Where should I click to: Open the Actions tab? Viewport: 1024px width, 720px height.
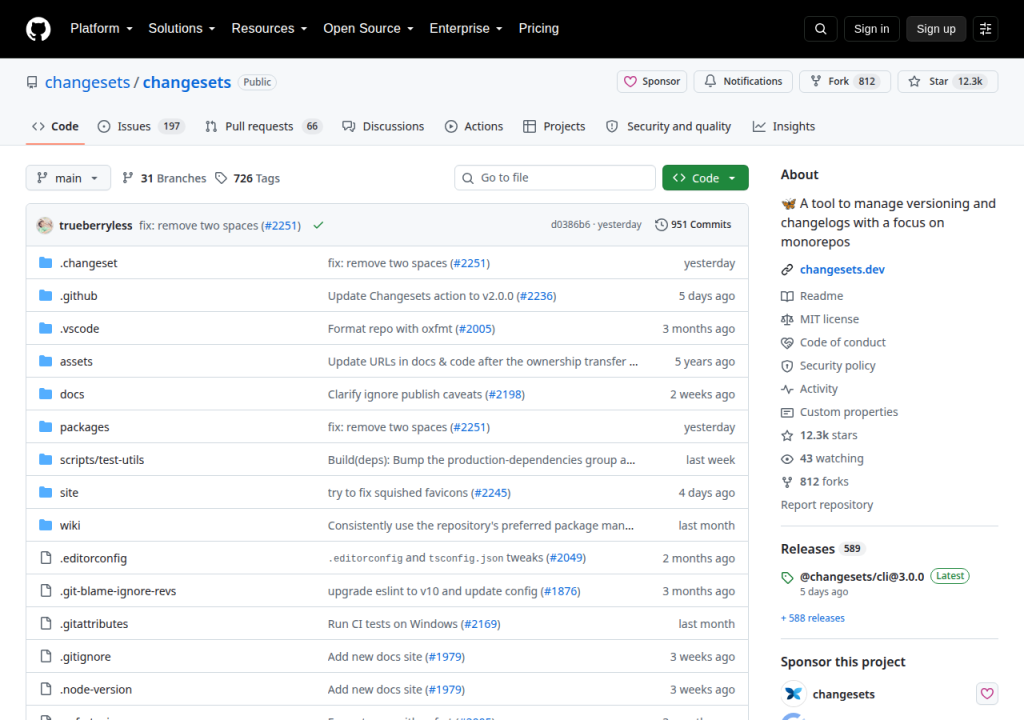[x=474, y=126]
